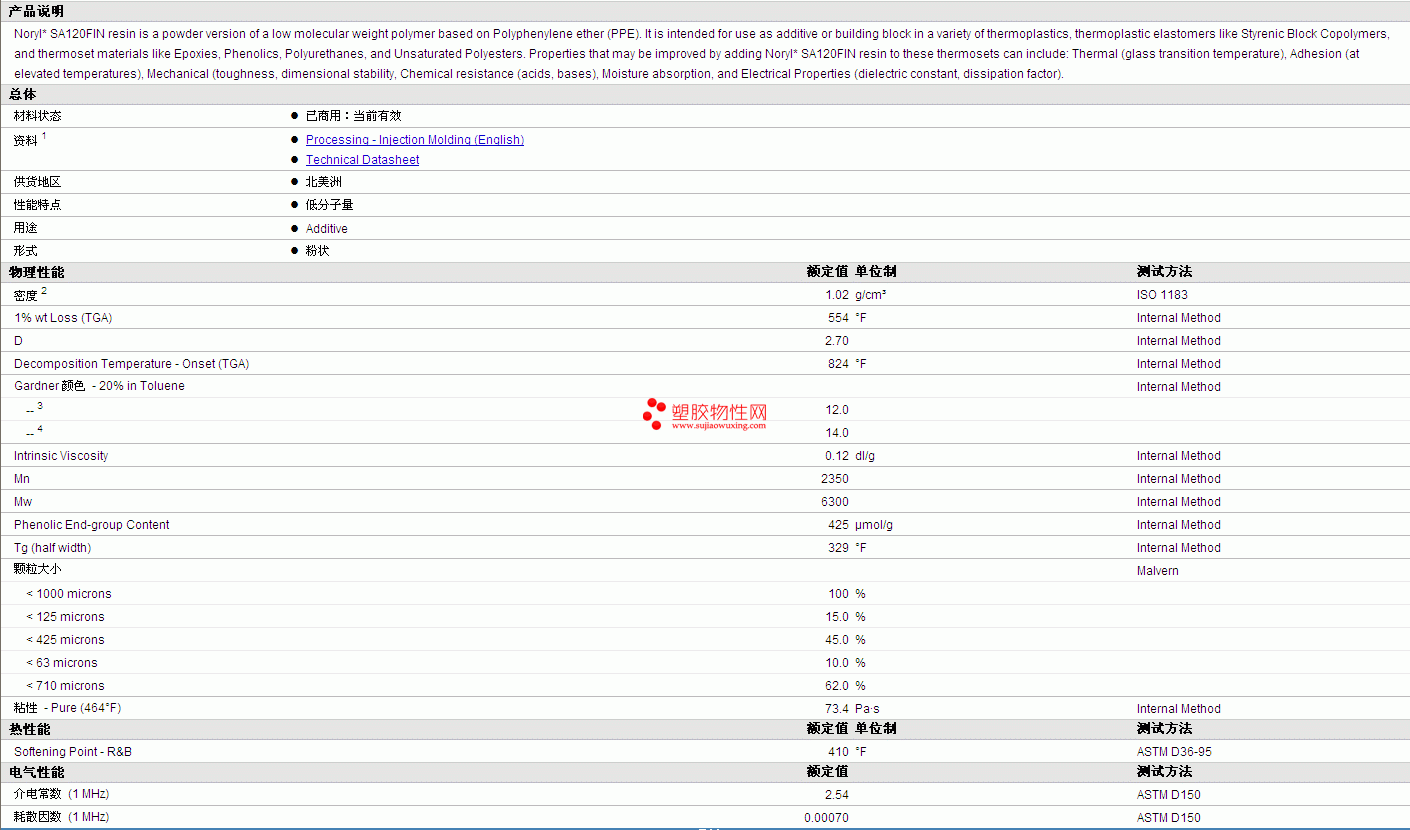Image resolution: width=1410 pixels, height=830 pixels.
Task: Click the Mw row label
Action: coord(23,502)
